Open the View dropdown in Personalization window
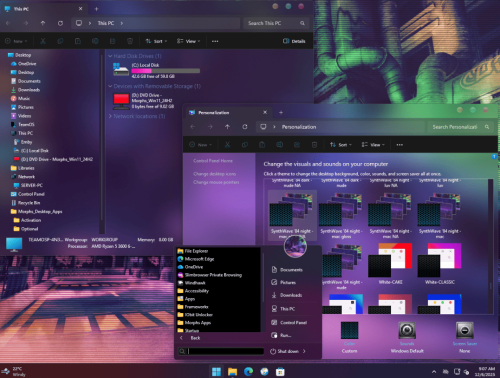This screenshot has width=500, height=378. pos(373,145)
